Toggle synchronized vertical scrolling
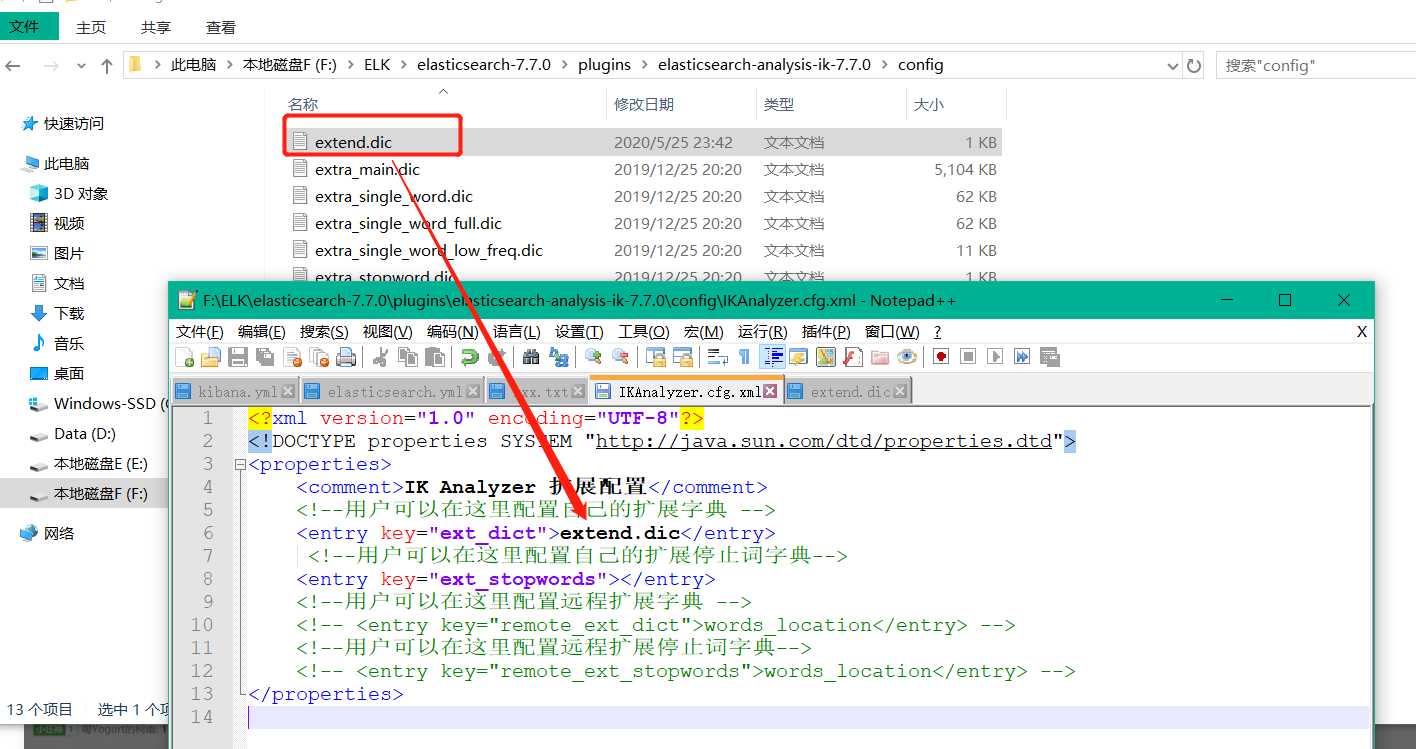The height and width of the screenshot is (749, 1416). point(656,357)
